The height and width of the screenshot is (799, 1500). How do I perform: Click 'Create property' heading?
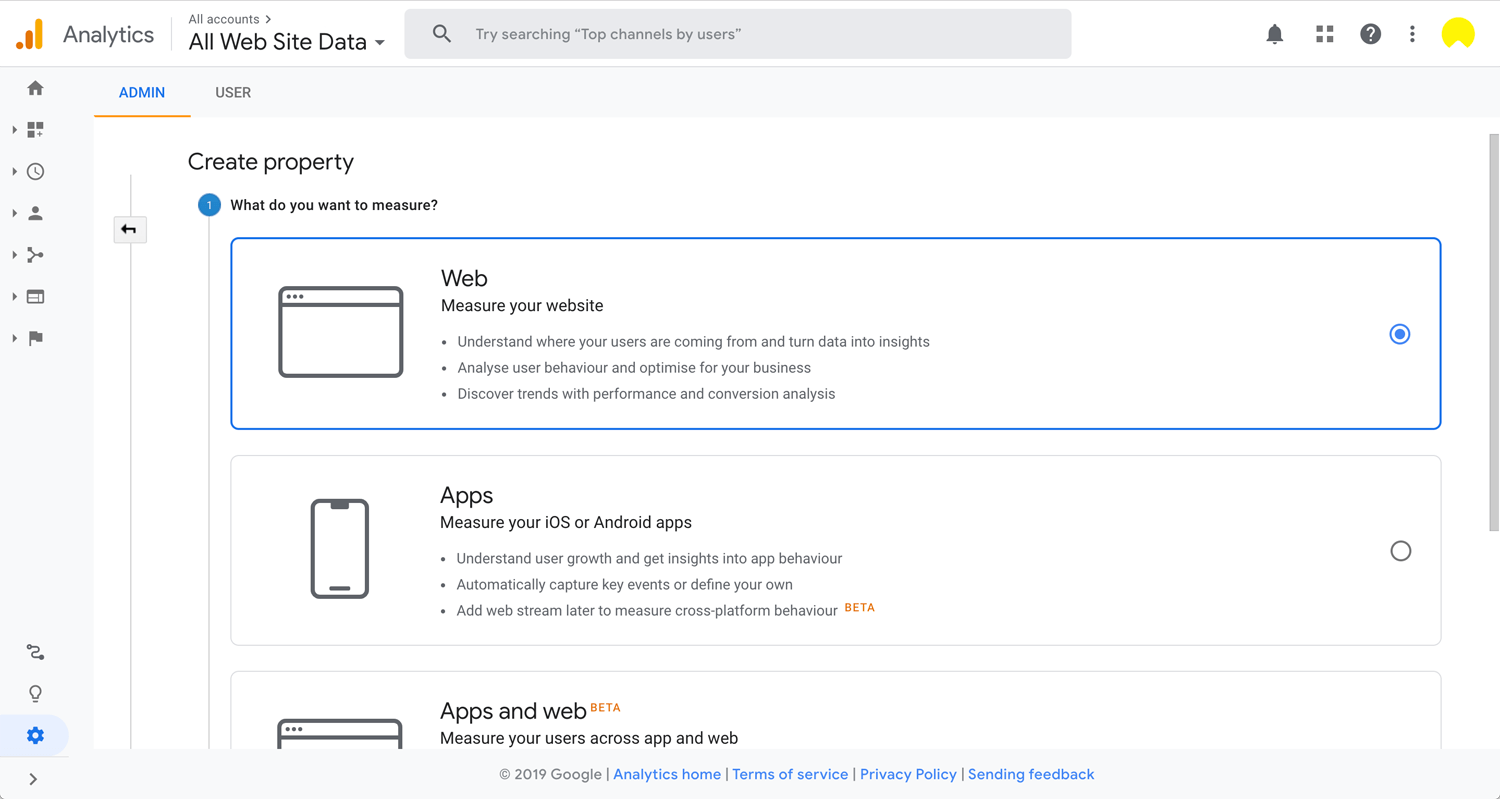pos(271,162)
